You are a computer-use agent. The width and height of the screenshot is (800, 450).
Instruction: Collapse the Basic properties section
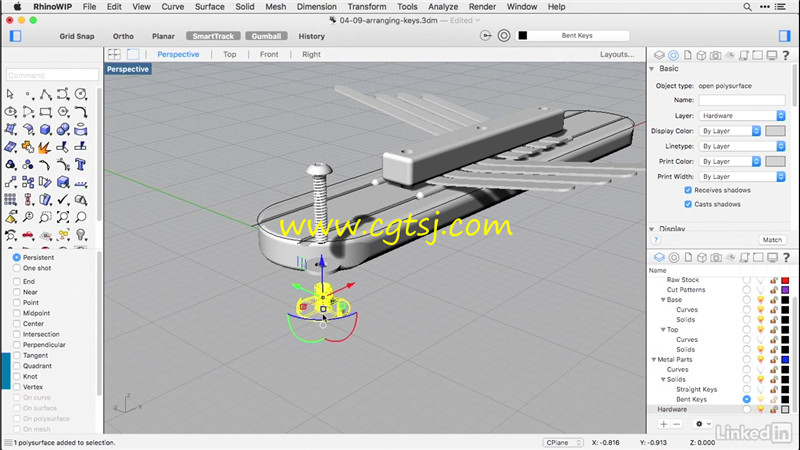[652, 69]
